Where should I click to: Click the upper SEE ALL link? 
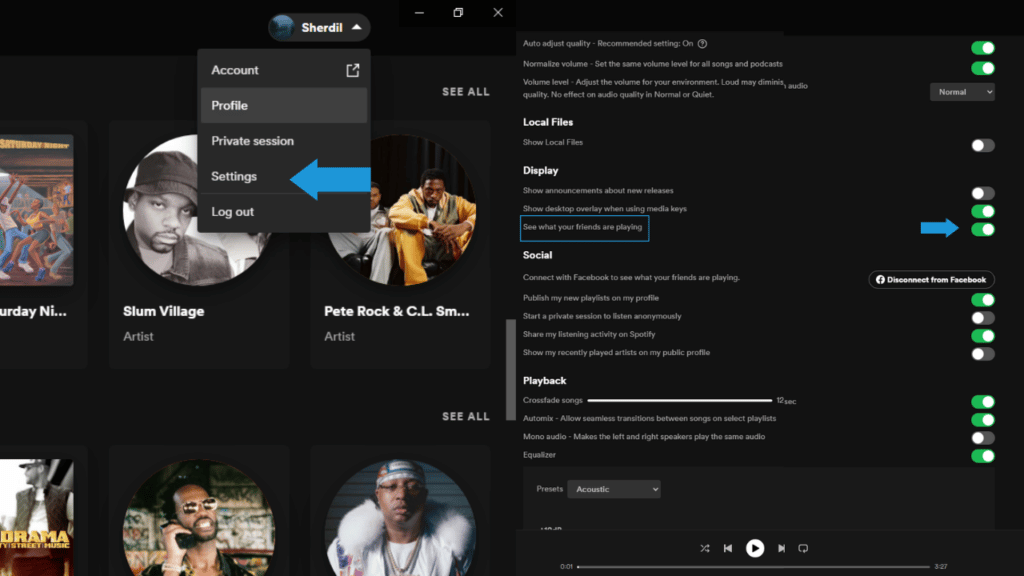466,92
